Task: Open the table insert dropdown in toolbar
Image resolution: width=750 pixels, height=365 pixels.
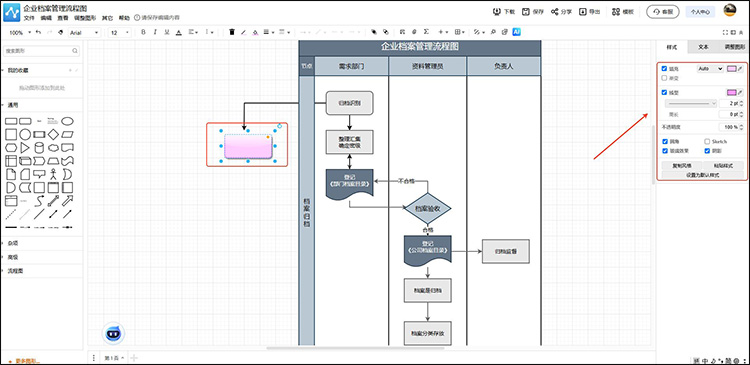Action: 460,32
